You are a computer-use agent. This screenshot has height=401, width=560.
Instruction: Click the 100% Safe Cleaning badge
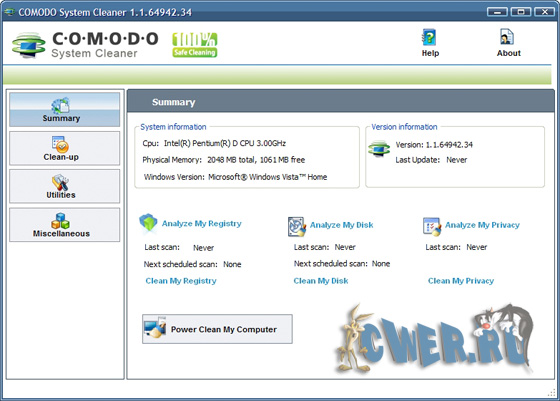click(x=195, y=45)
